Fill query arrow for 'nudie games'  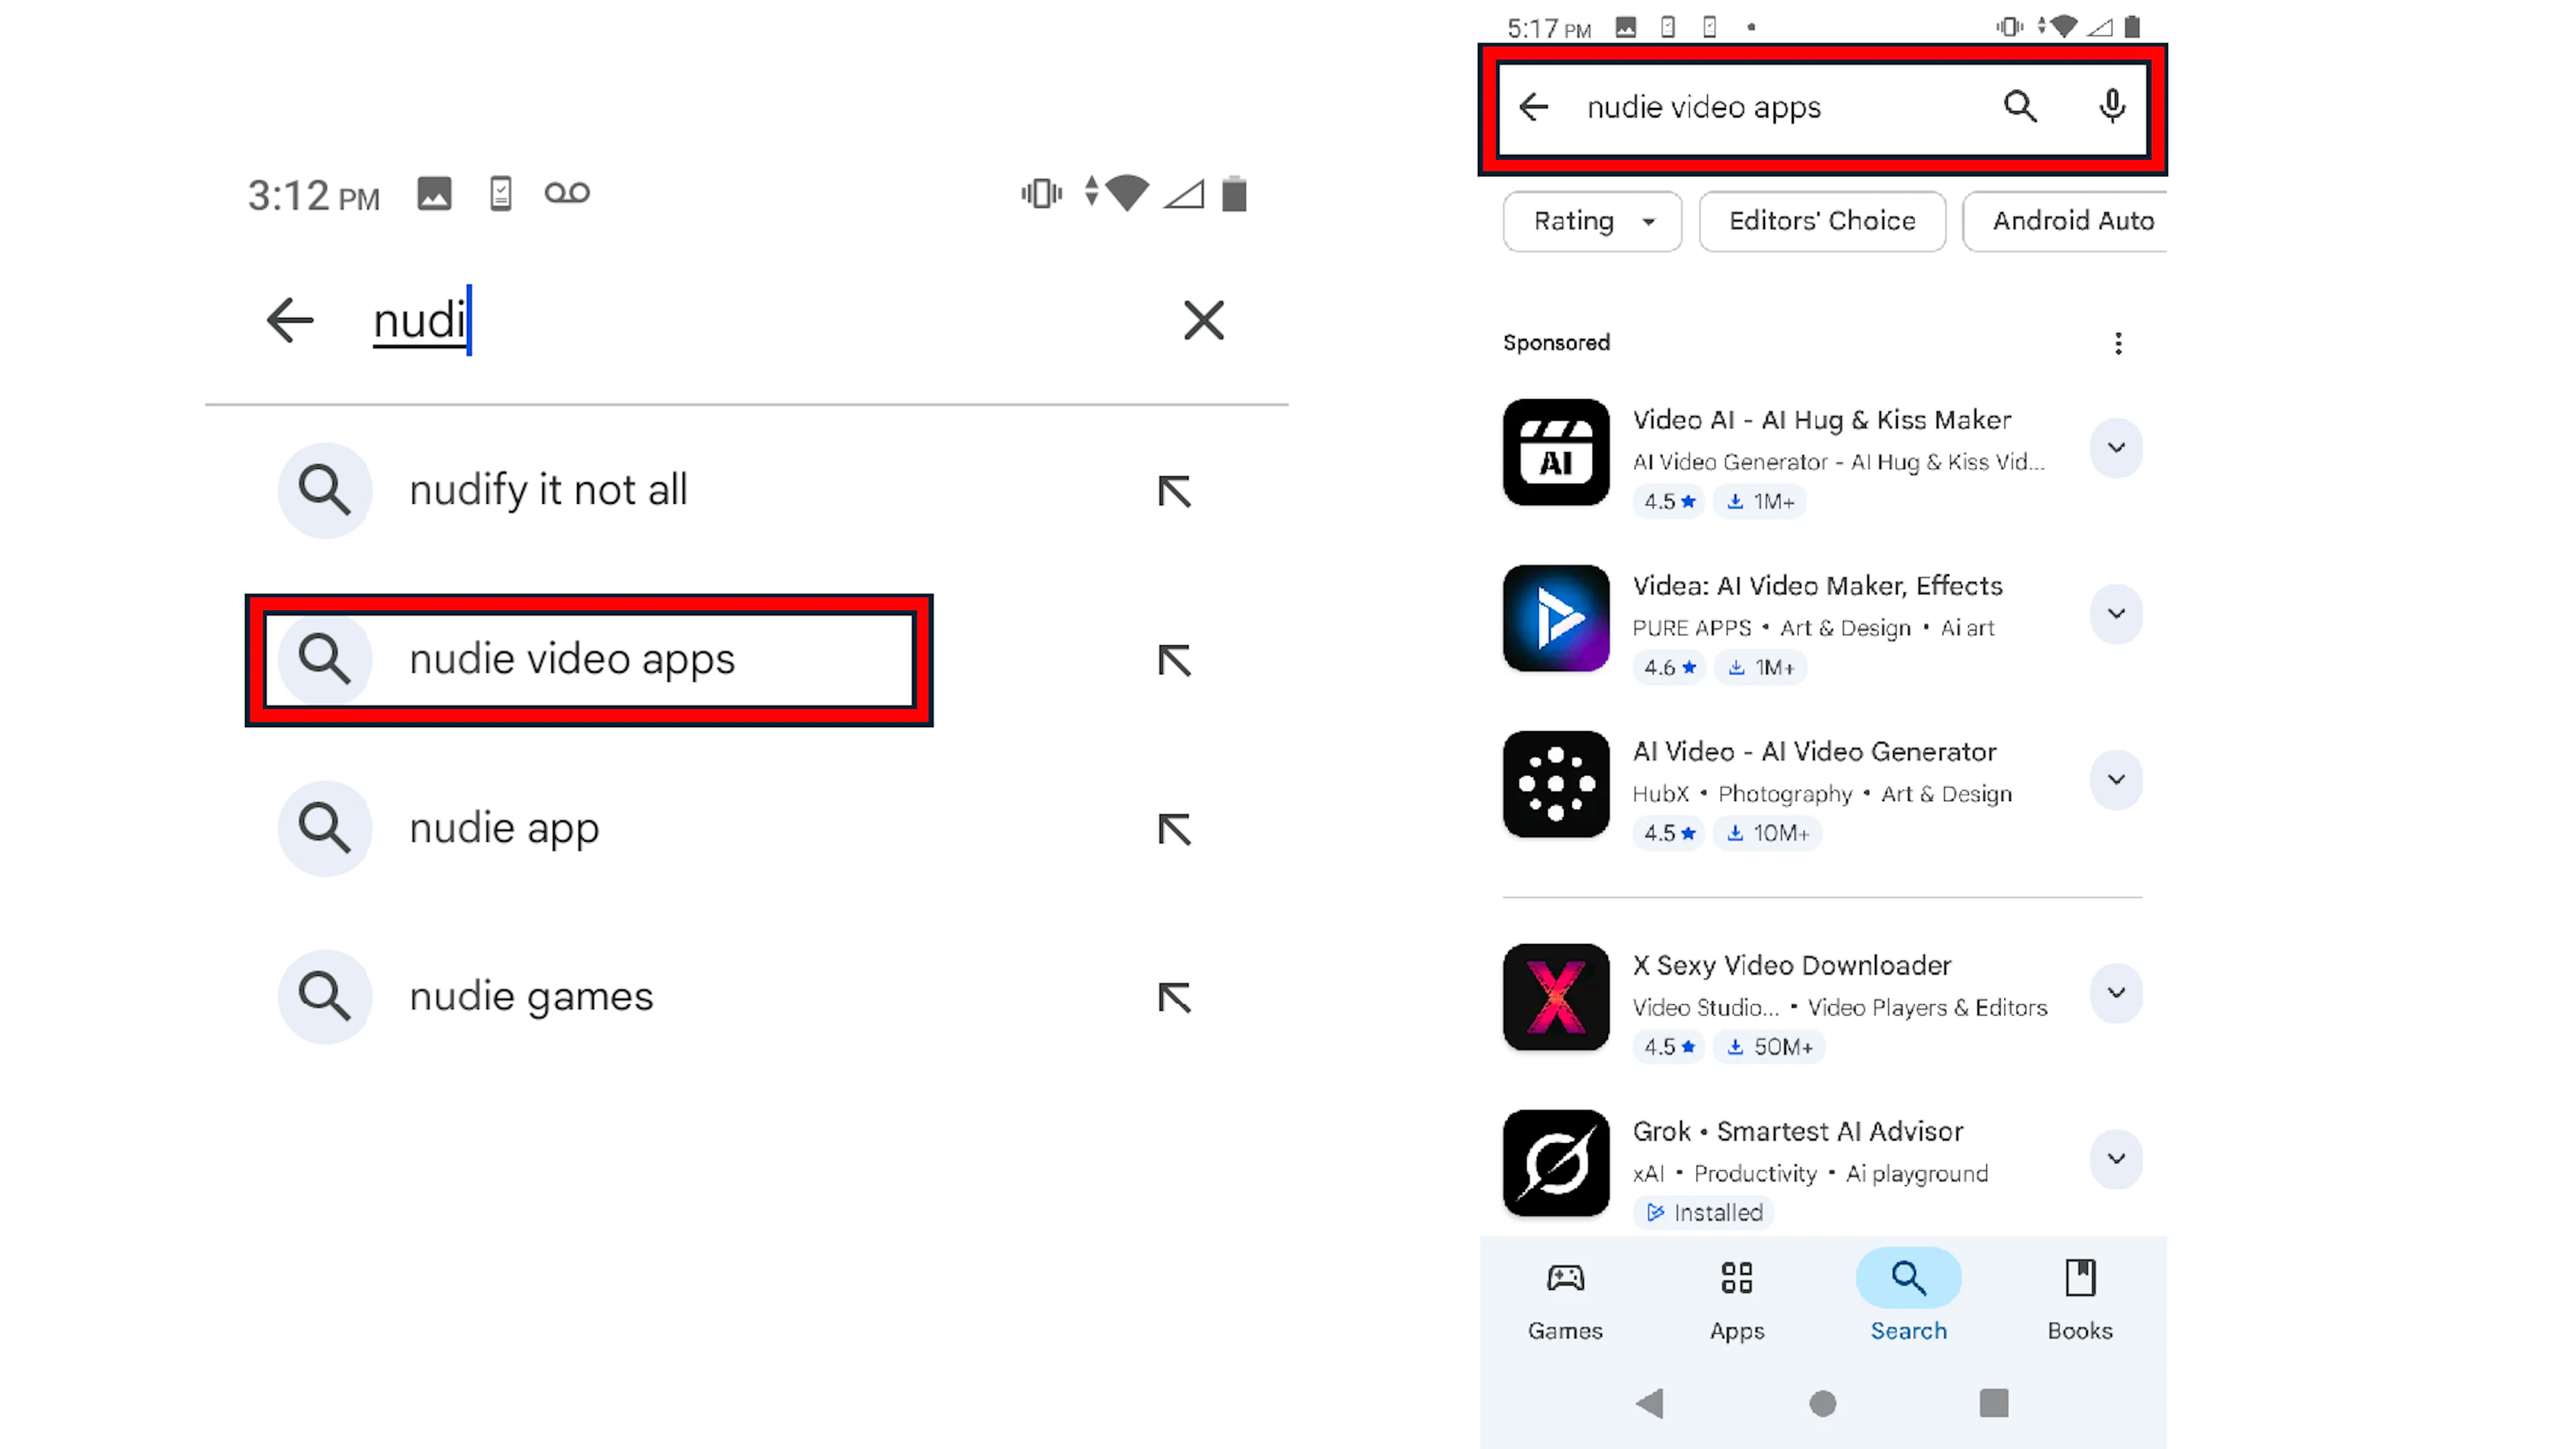click(x=1174, y=997)
